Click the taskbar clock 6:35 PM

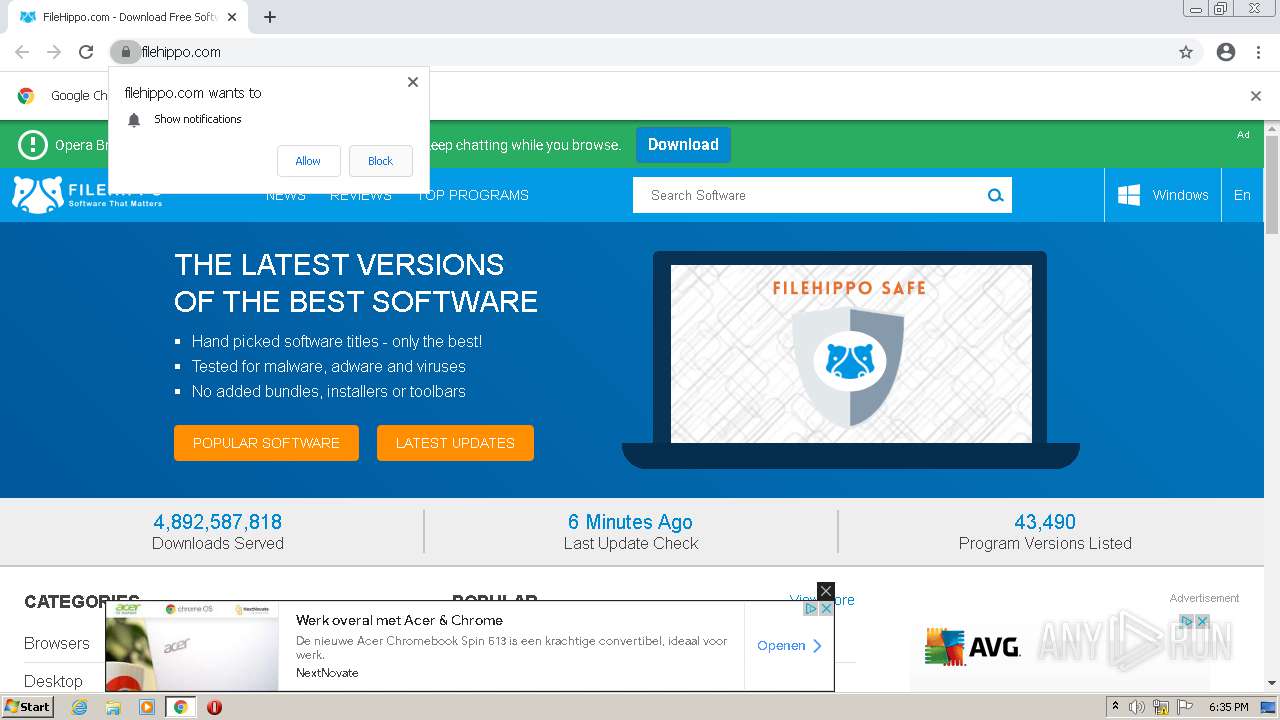point(1229,707)
